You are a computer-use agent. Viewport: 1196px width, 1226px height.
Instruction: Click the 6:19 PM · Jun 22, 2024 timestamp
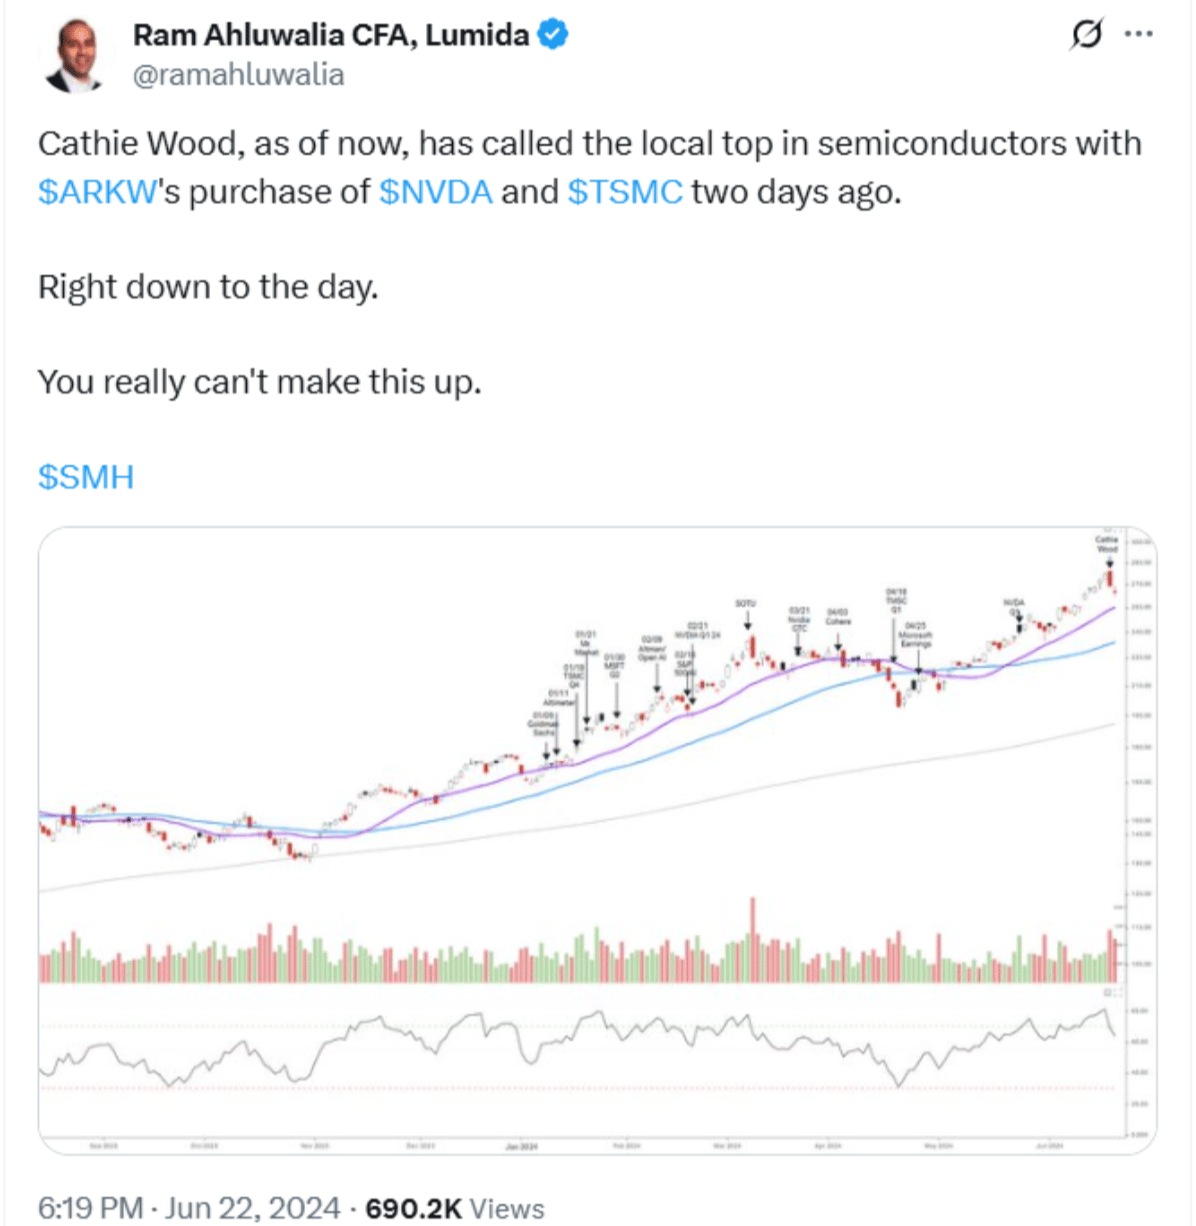pos(189,1208)
